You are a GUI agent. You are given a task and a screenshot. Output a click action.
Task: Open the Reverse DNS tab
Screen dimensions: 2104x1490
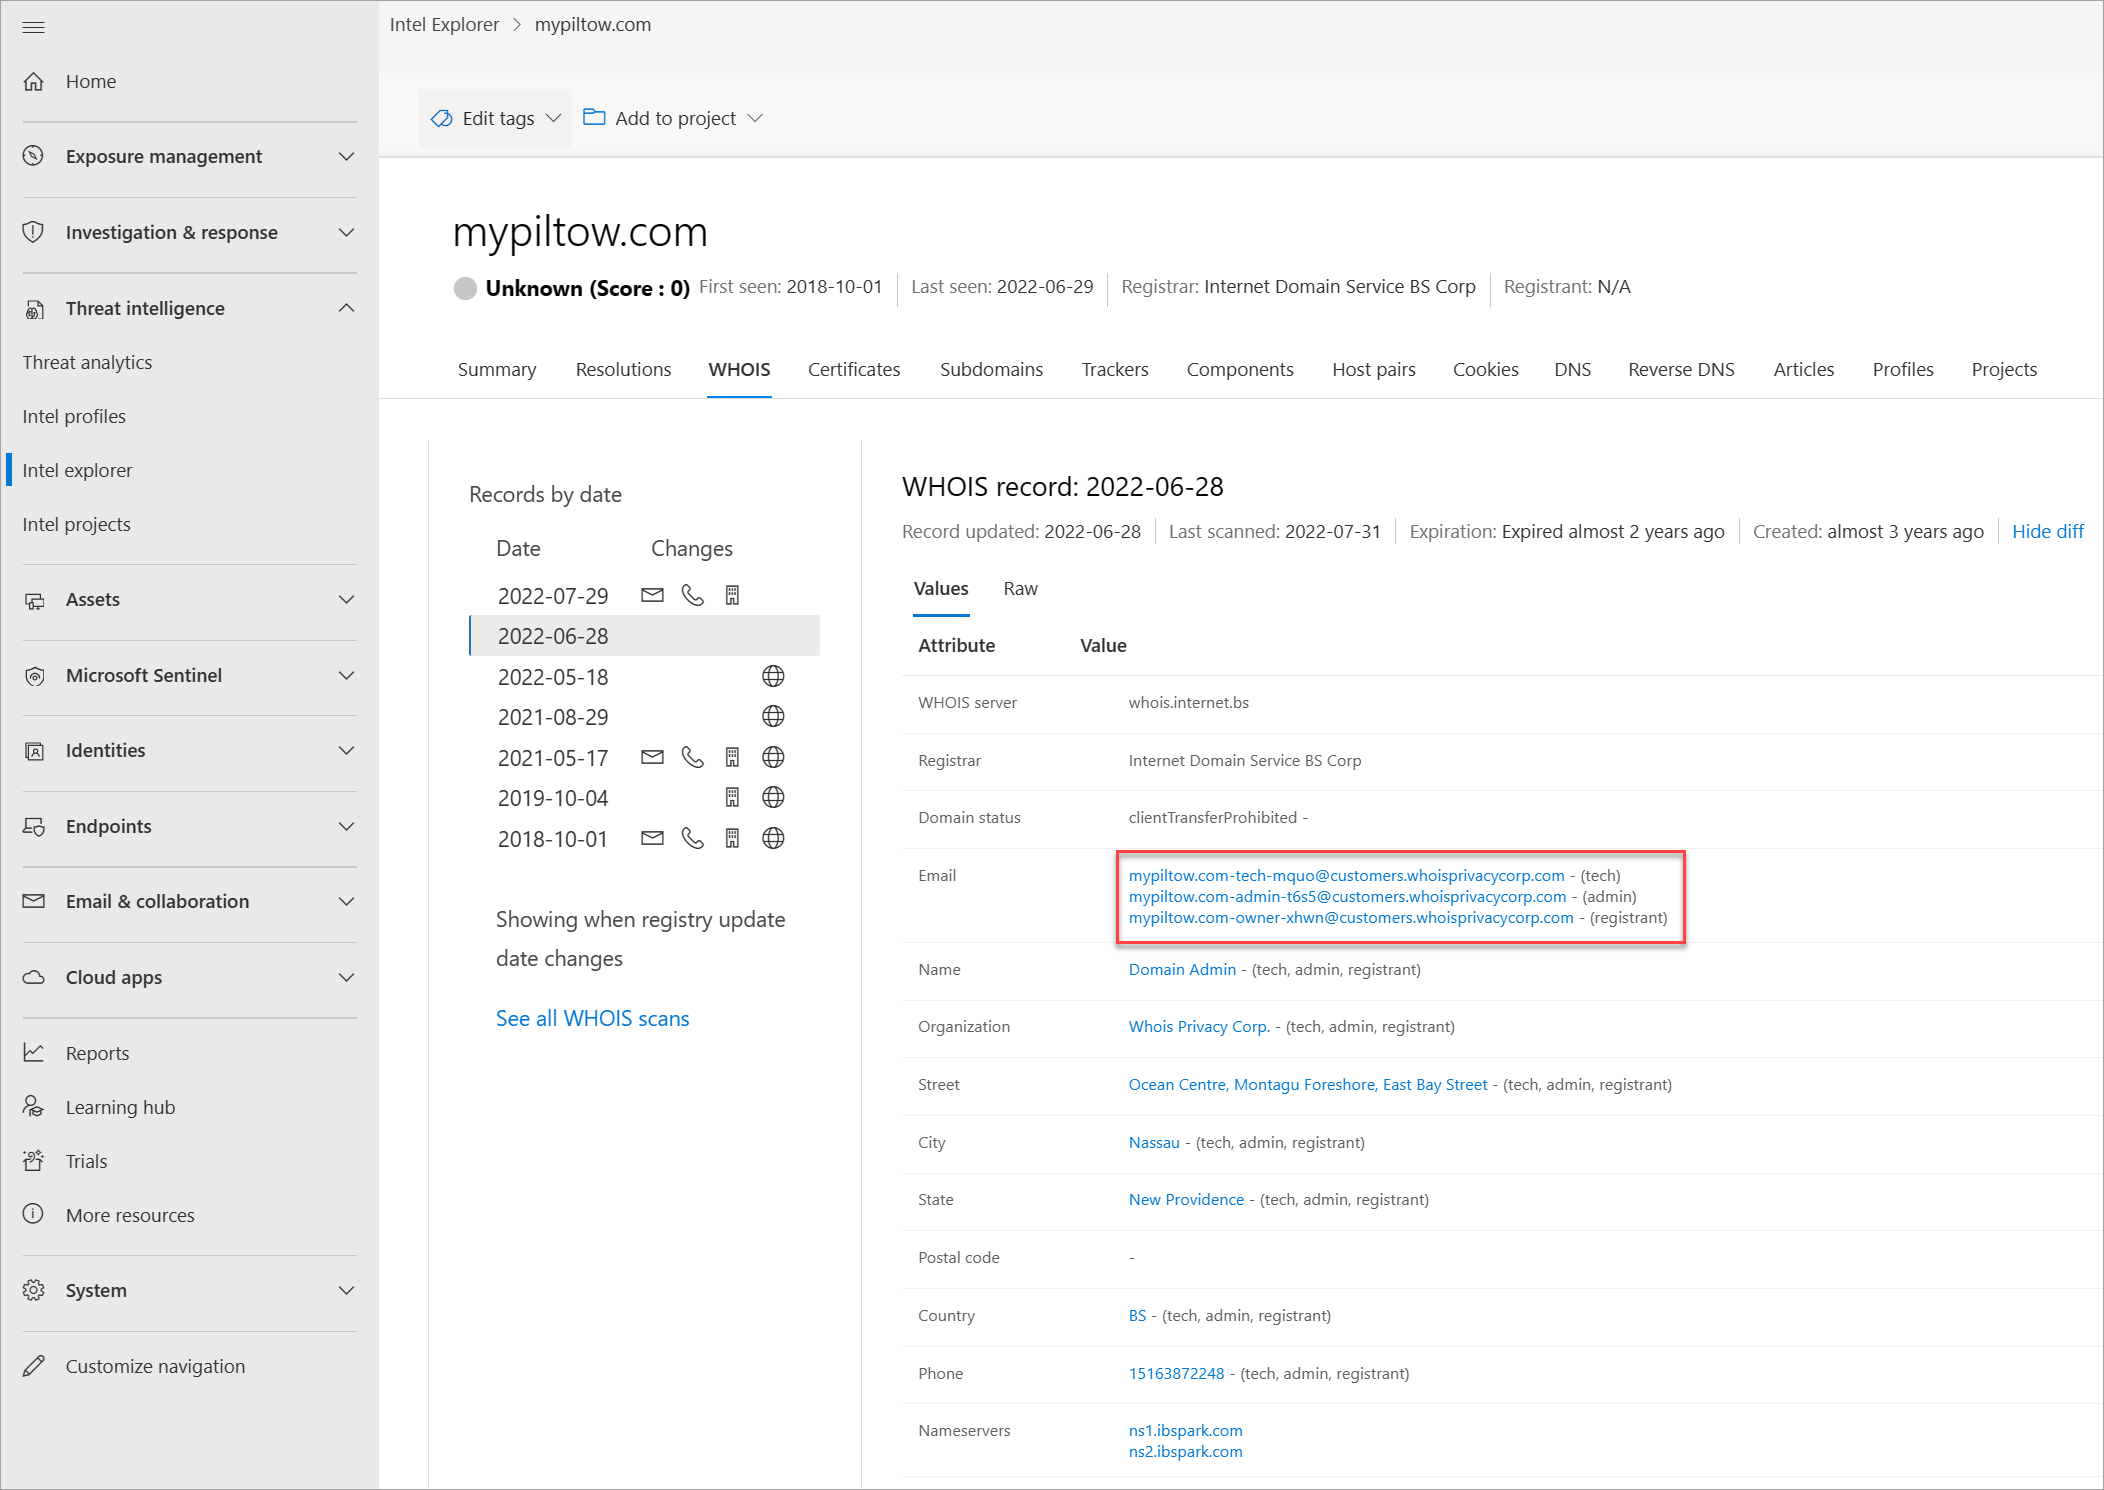point(1681,369)
